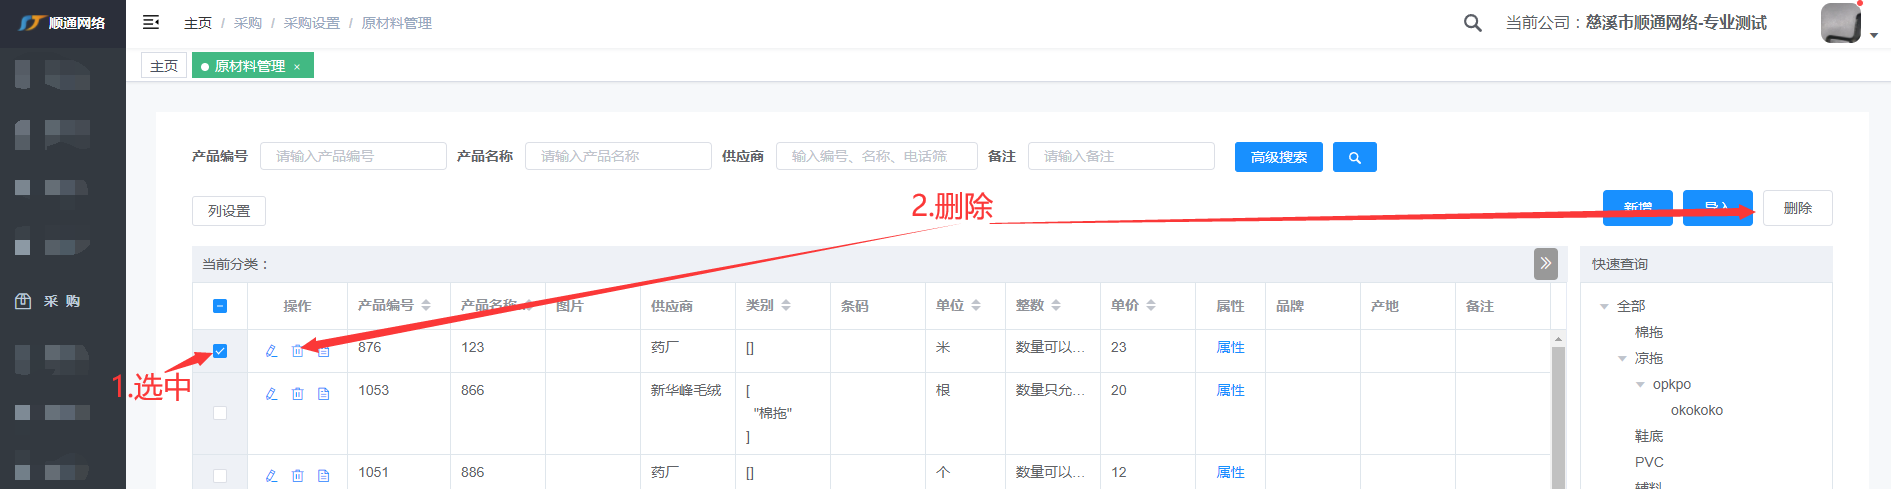Open the document detail icon for product 1051

pos(323,476)
